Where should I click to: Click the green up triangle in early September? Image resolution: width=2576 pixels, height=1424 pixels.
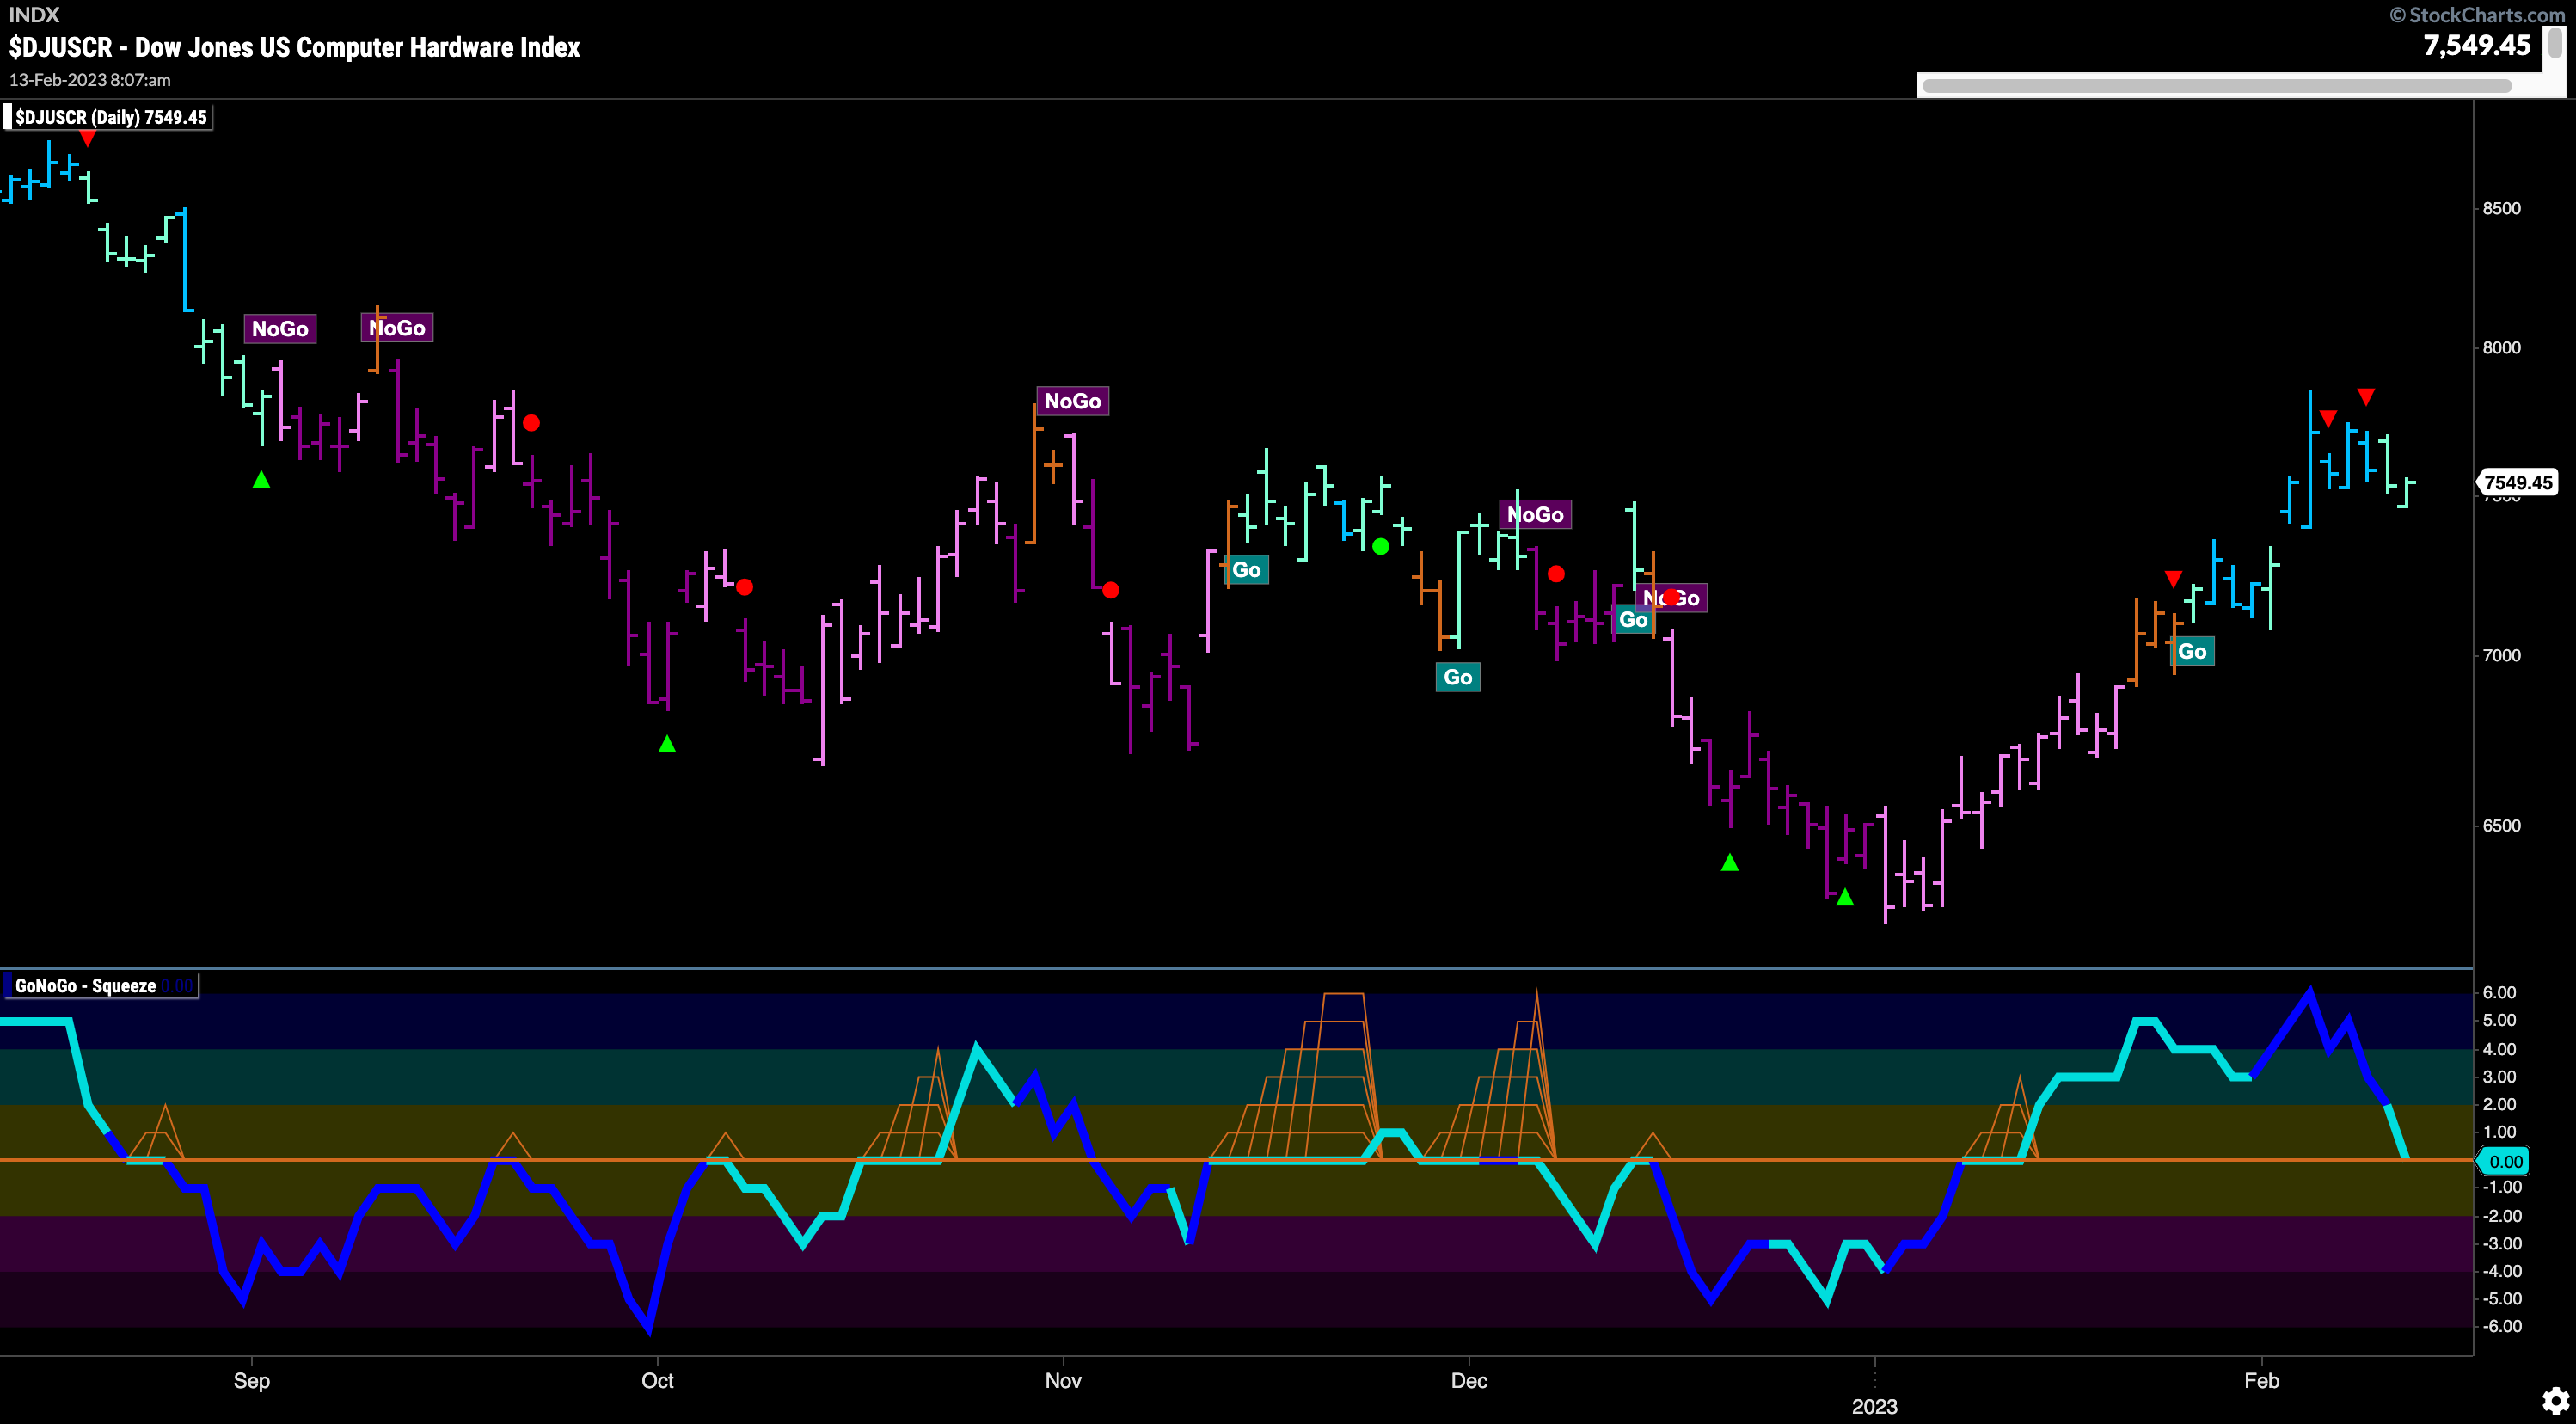click(x=261, y=480)
